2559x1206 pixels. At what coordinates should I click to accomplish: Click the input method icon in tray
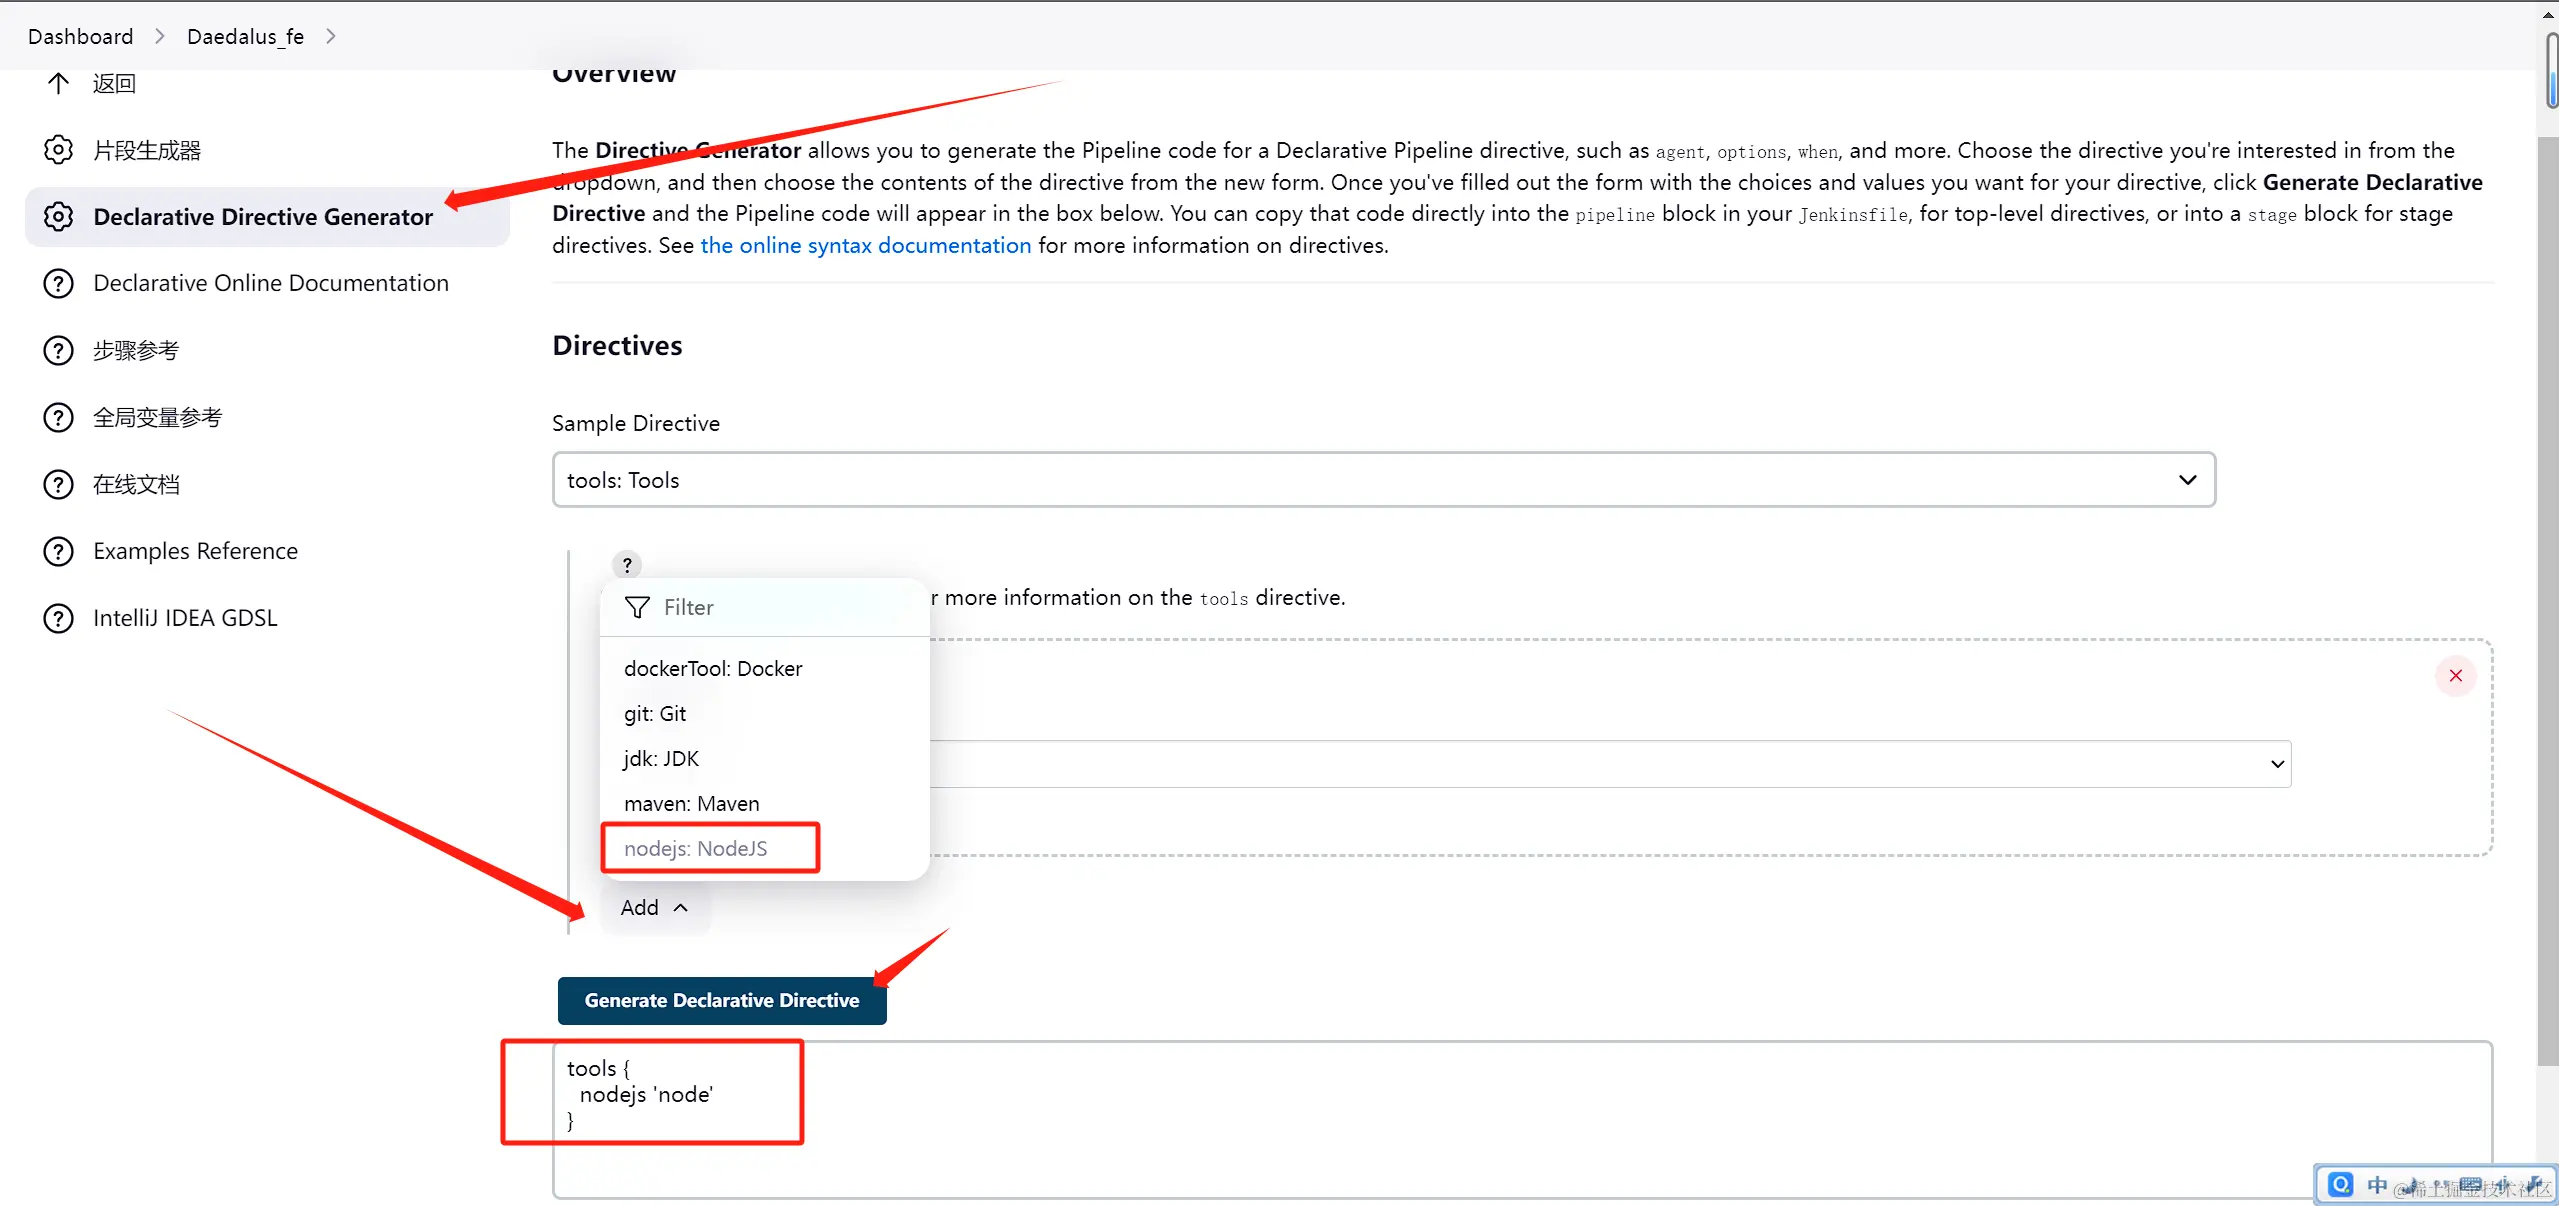click(x=2341, y=1185)
